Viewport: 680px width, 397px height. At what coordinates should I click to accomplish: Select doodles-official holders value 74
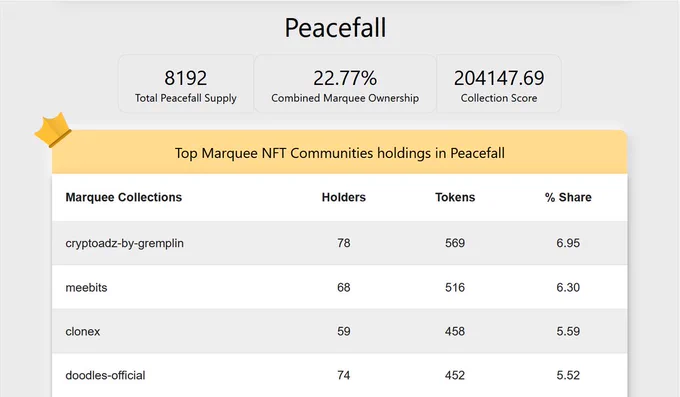pos(343,375)
